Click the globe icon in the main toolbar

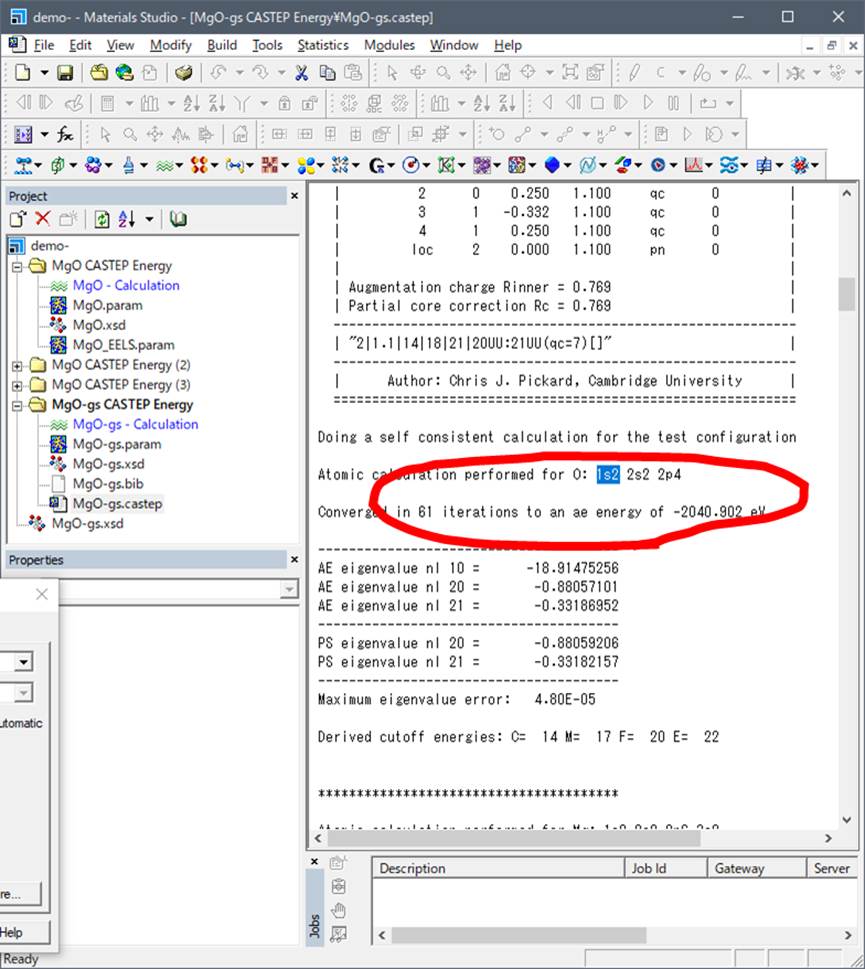coord(124,73)
